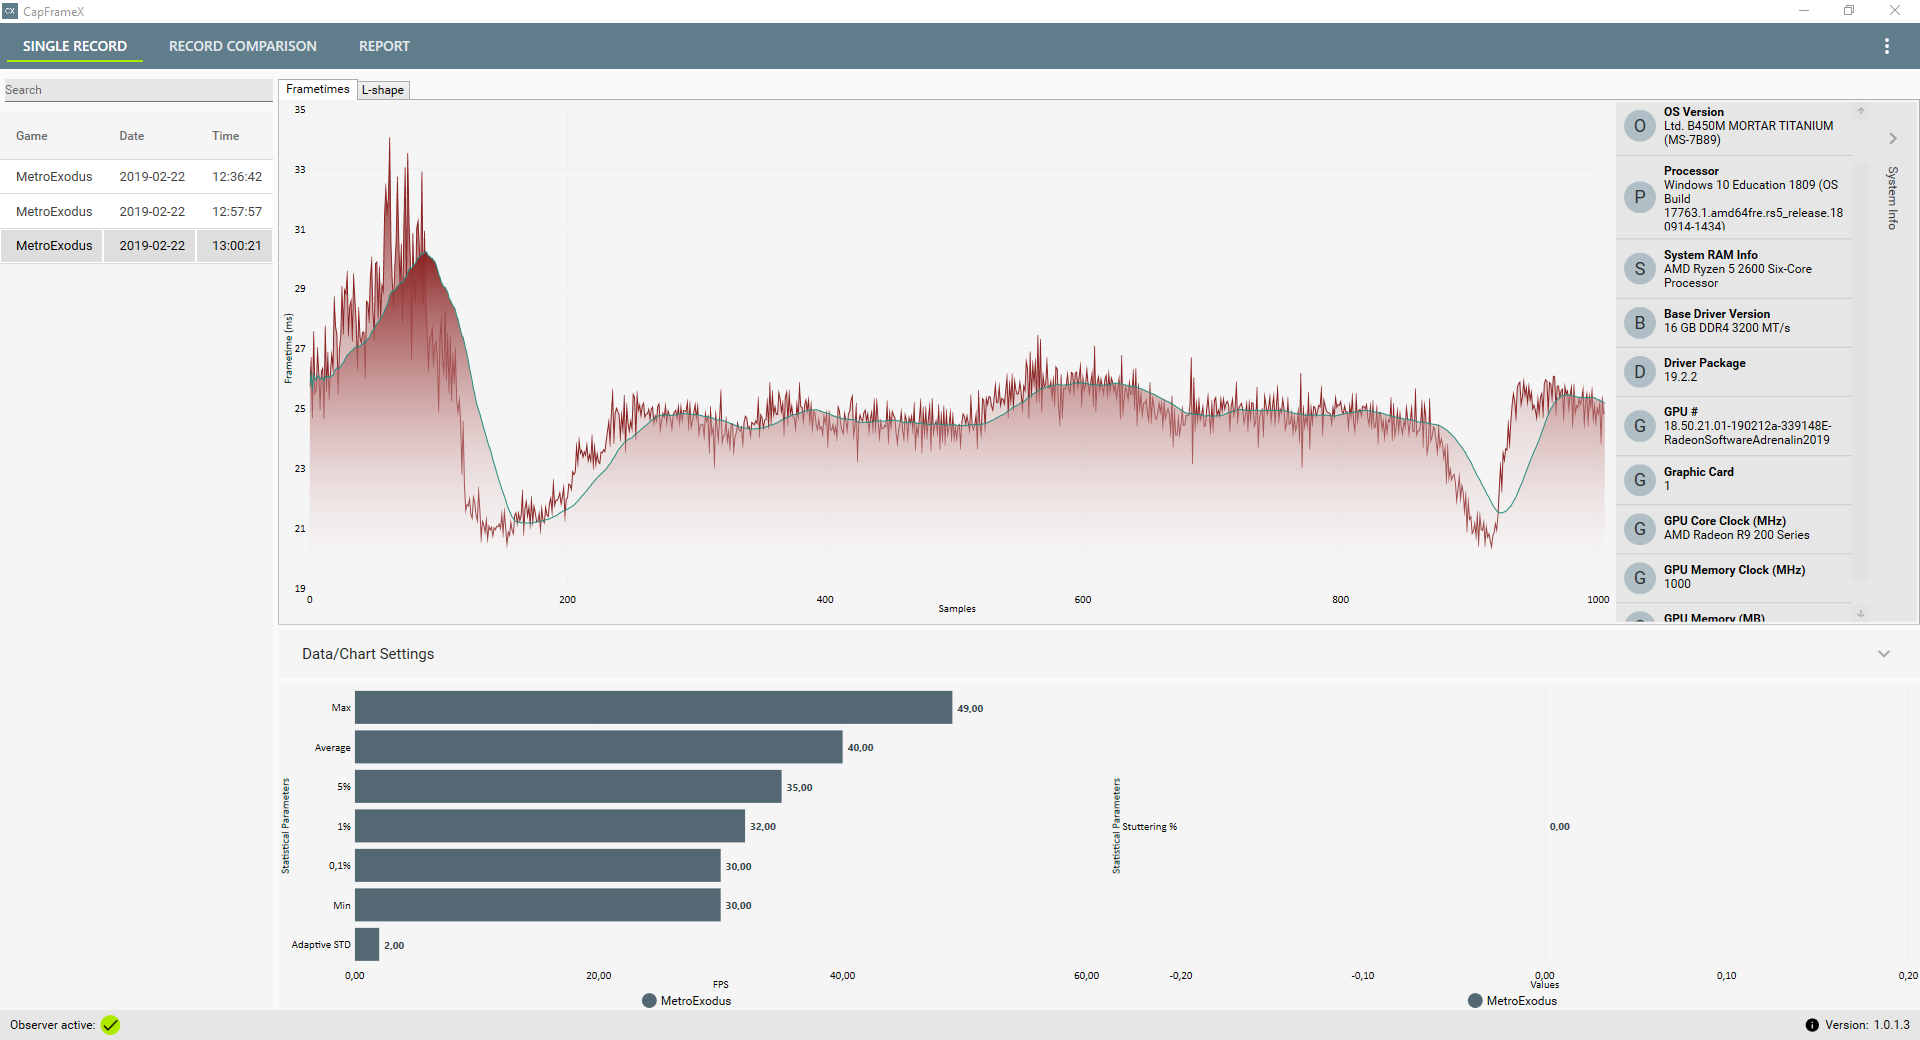Click the 16 GB DDR4 3200 MT/s entry

[1727, 328]
